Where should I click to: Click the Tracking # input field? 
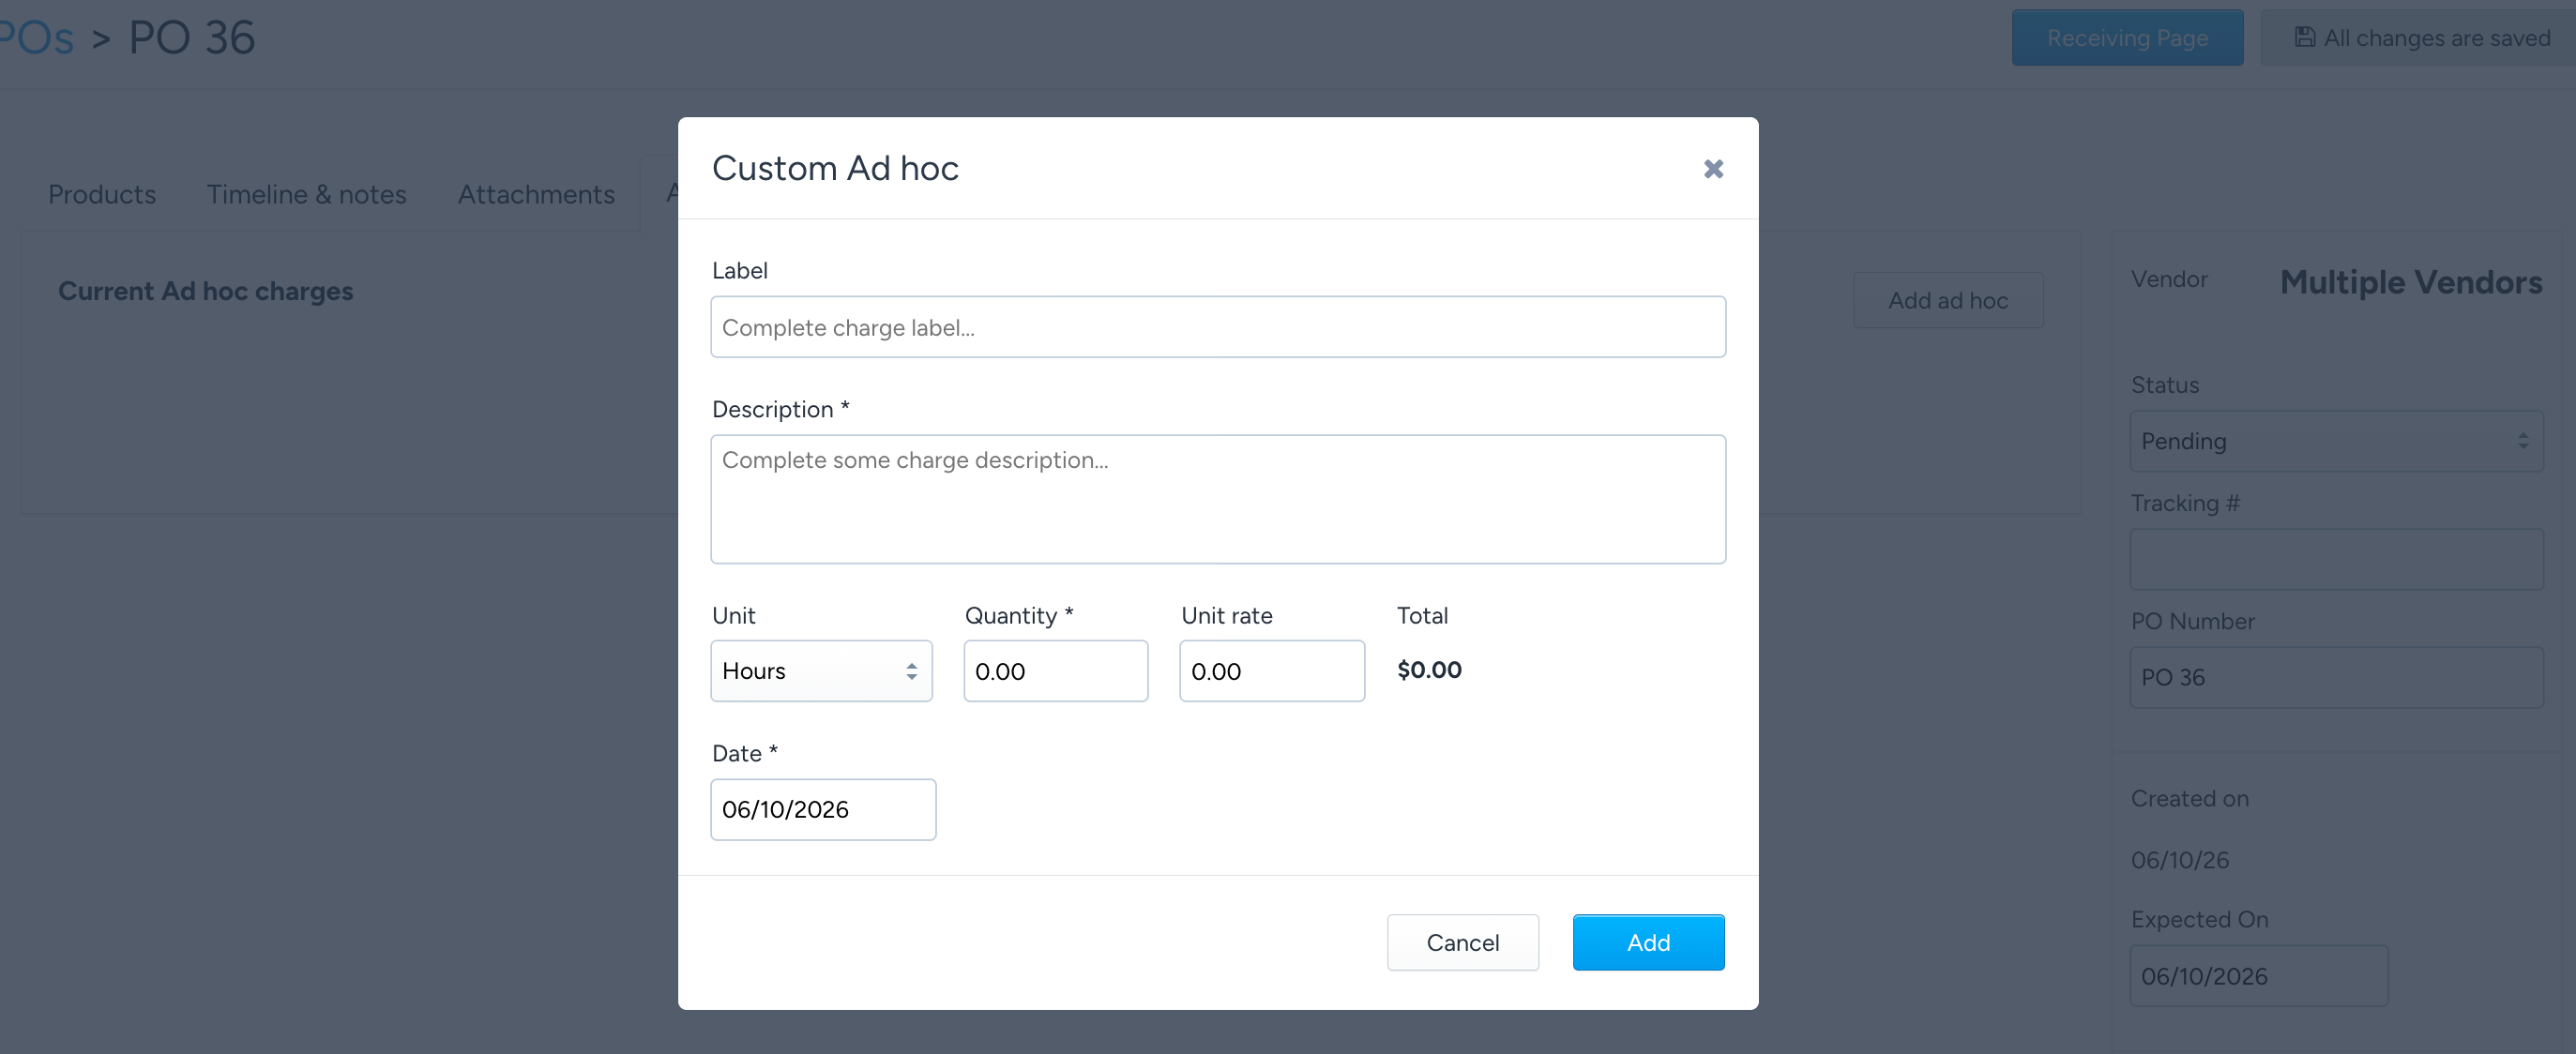pos(2336,559)
